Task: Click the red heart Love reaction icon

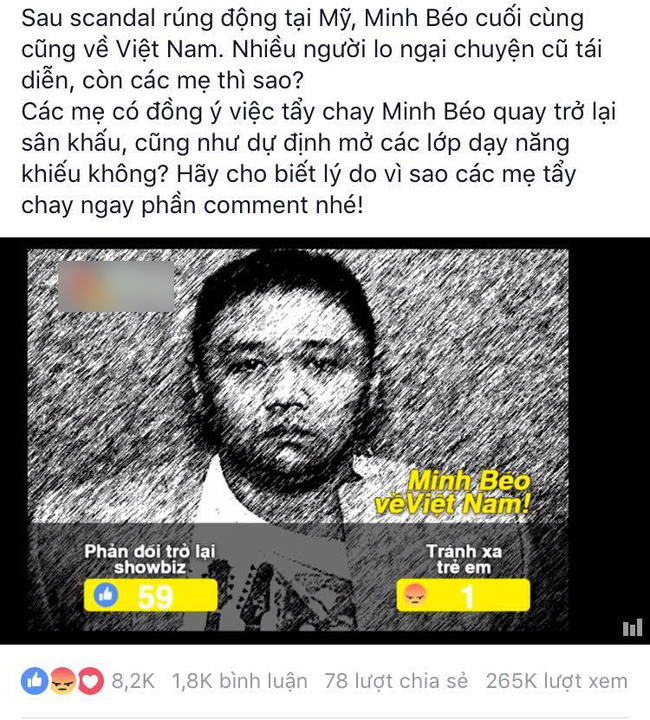Action: pyautogui.click(x=90, y=681)
